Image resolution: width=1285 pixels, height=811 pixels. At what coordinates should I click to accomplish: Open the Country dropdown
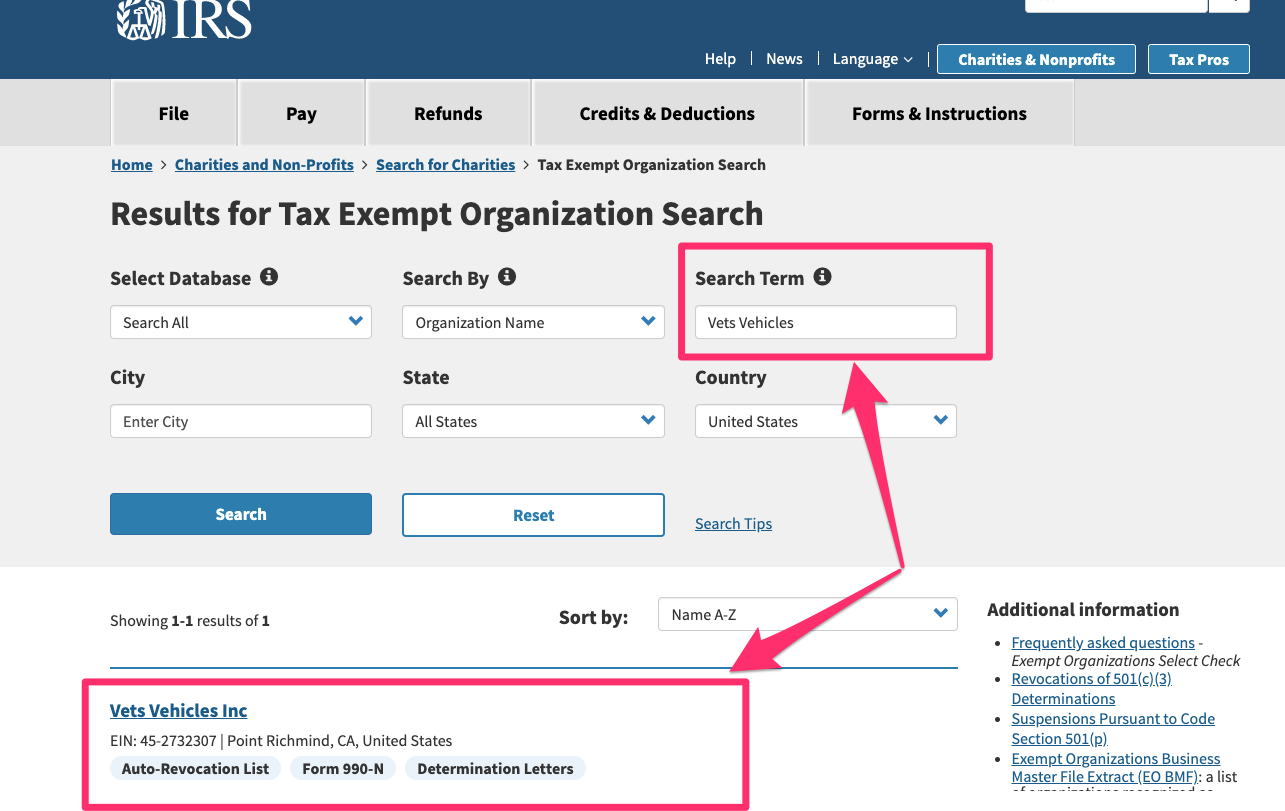(825, 421)
